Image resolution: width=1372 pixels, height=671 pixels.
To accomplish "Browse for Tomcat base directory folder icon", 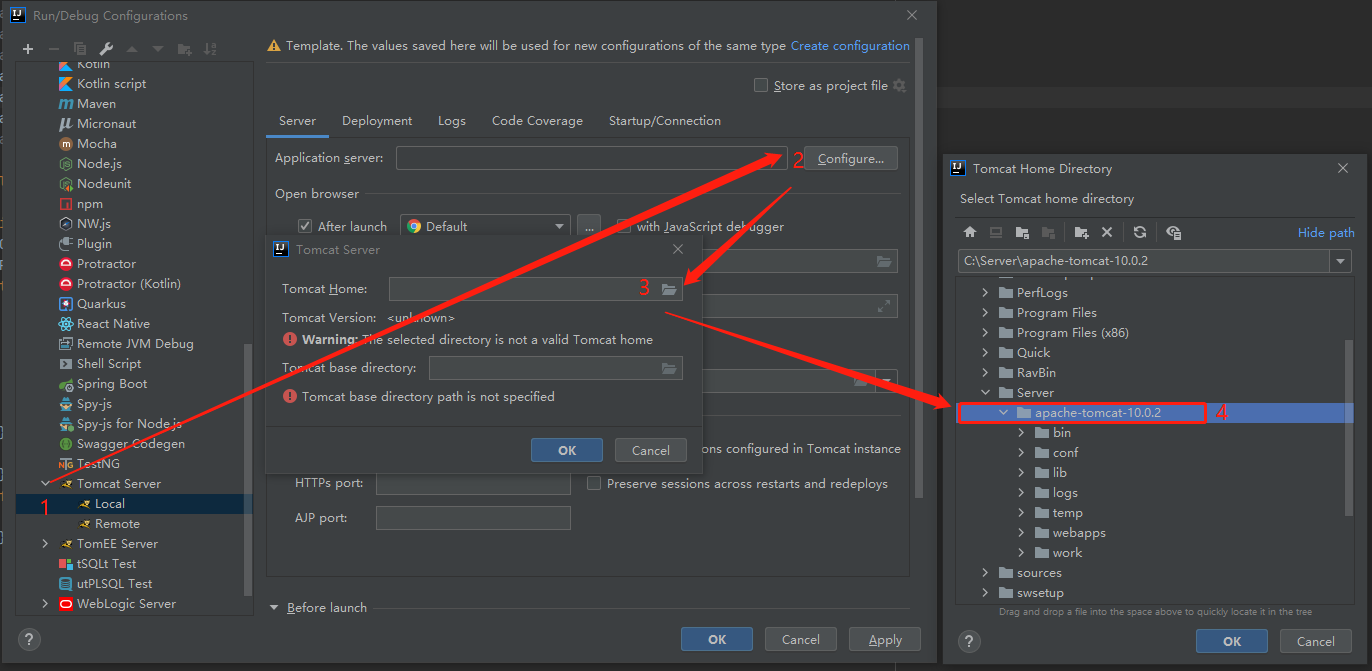I will (x=670, y=368).
